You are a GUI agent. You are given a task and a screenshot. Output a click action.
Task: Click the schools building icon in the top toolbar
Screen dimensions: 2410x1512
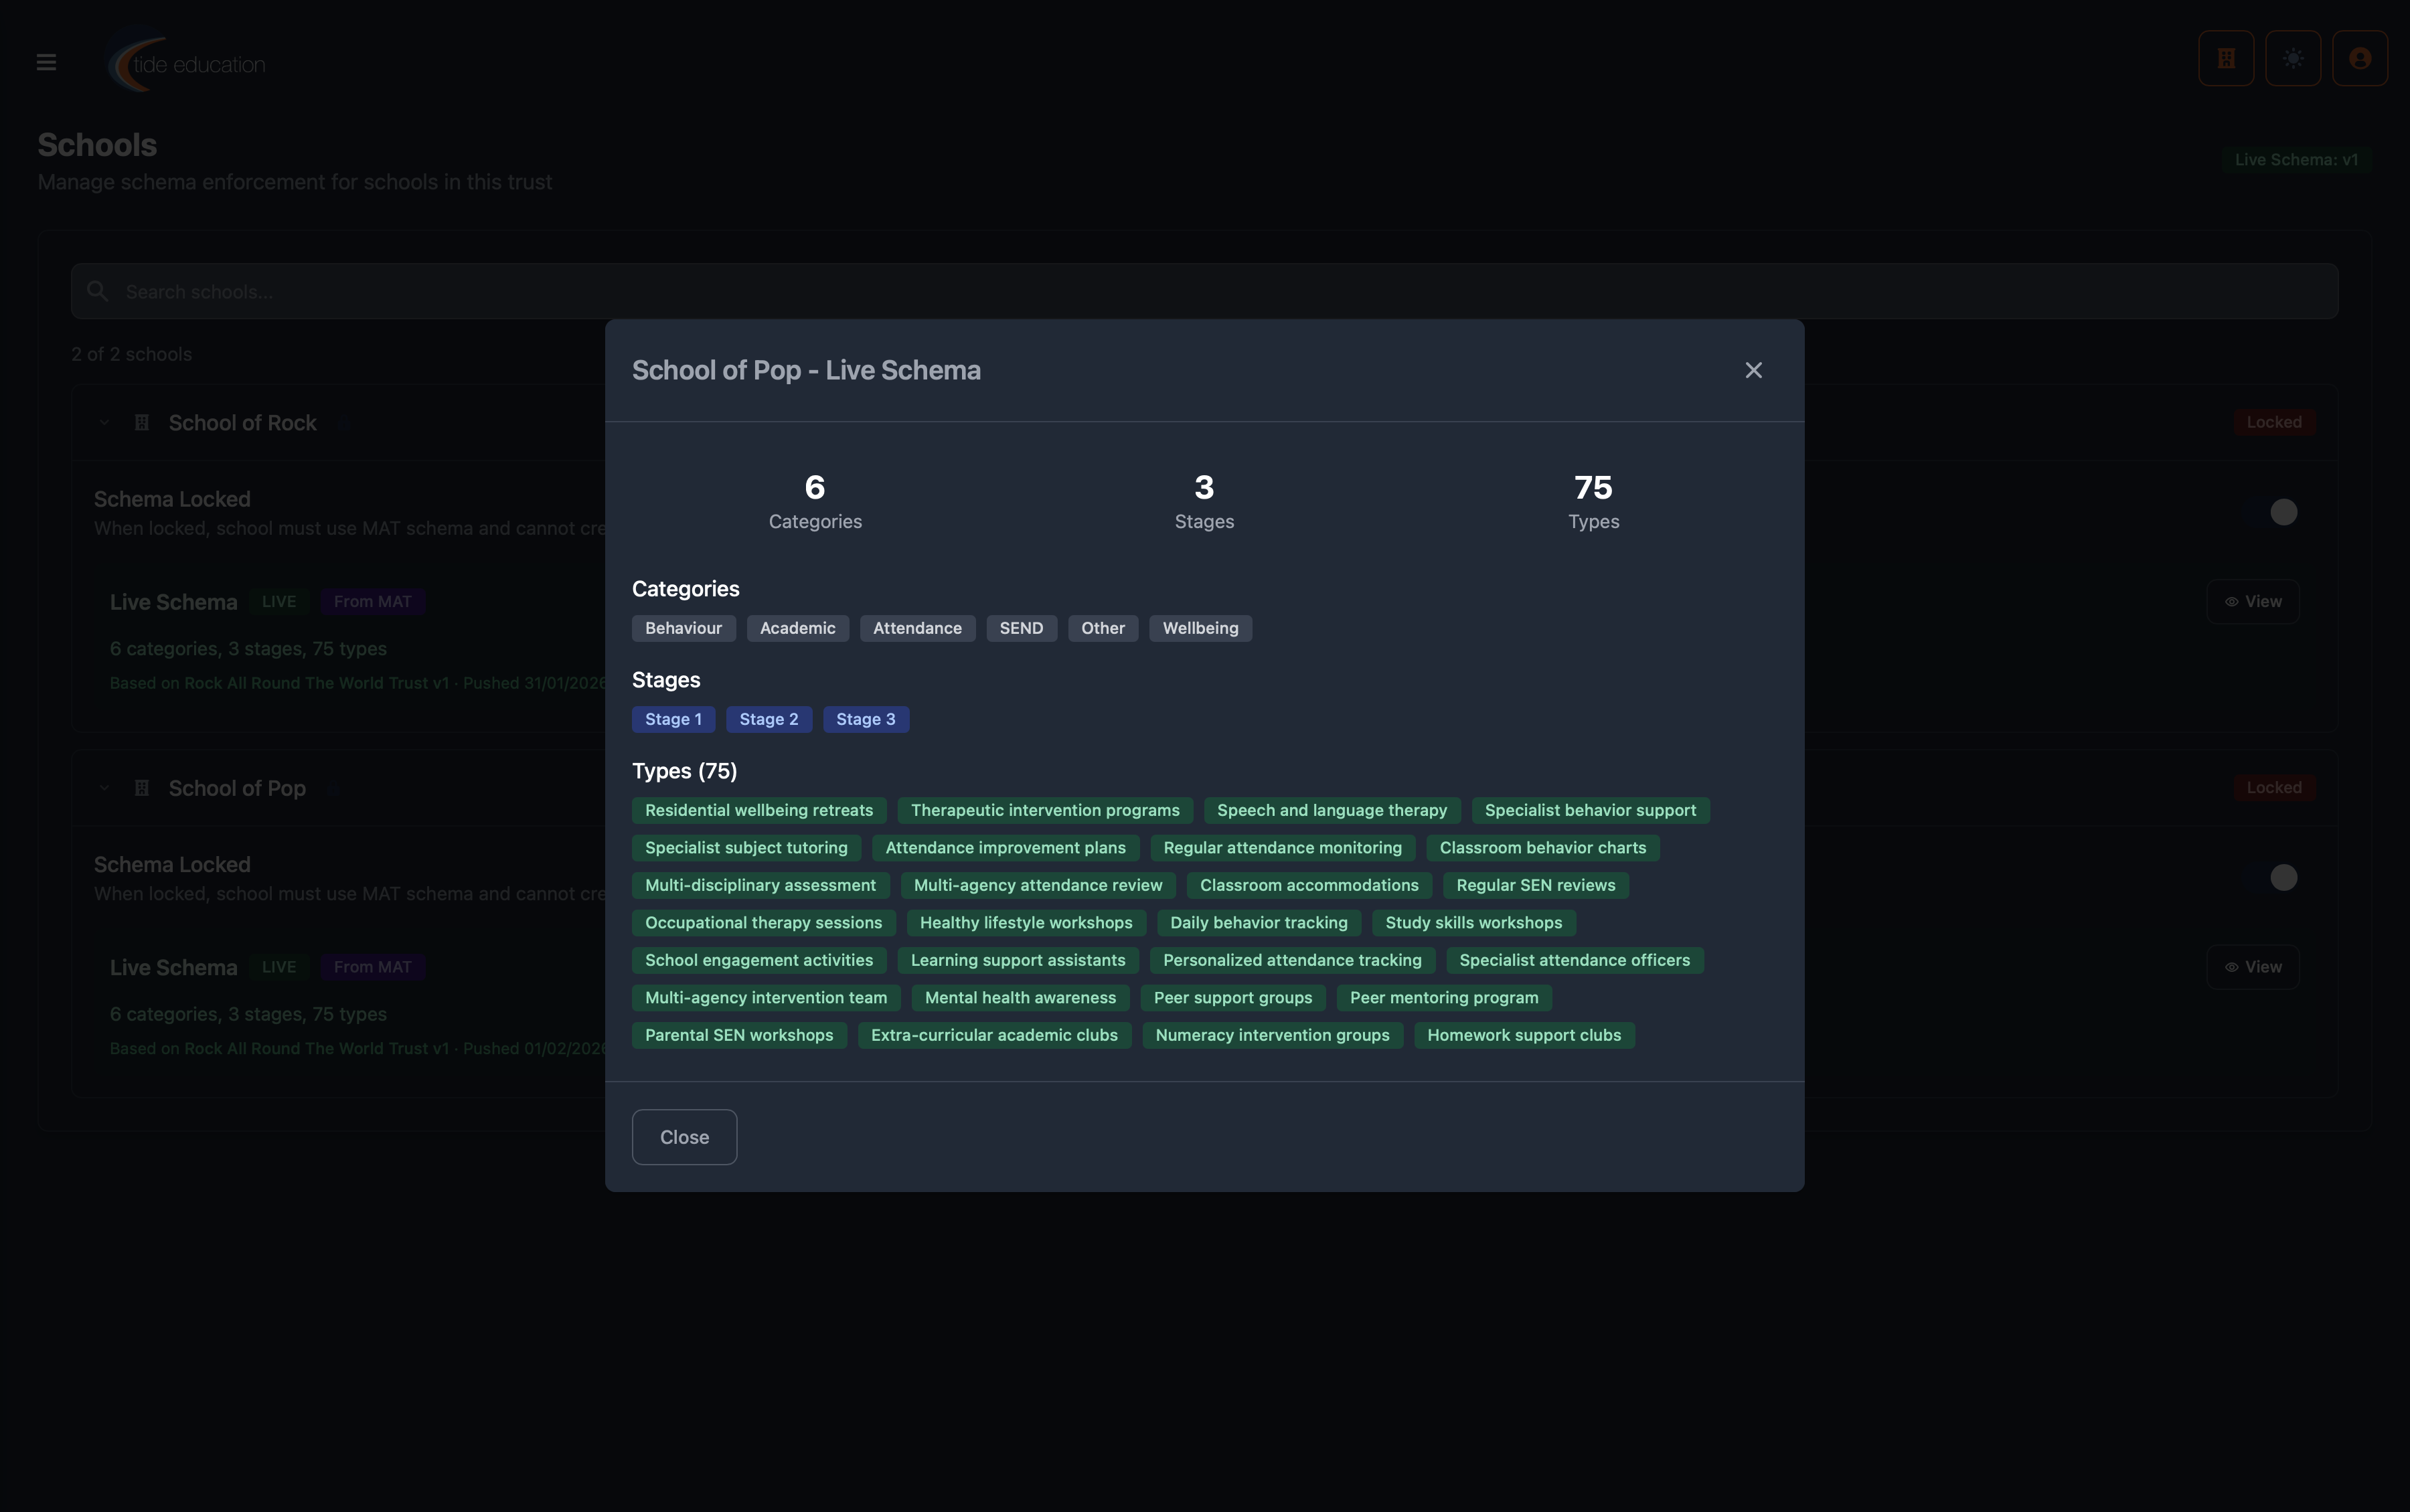point(2225,58)
